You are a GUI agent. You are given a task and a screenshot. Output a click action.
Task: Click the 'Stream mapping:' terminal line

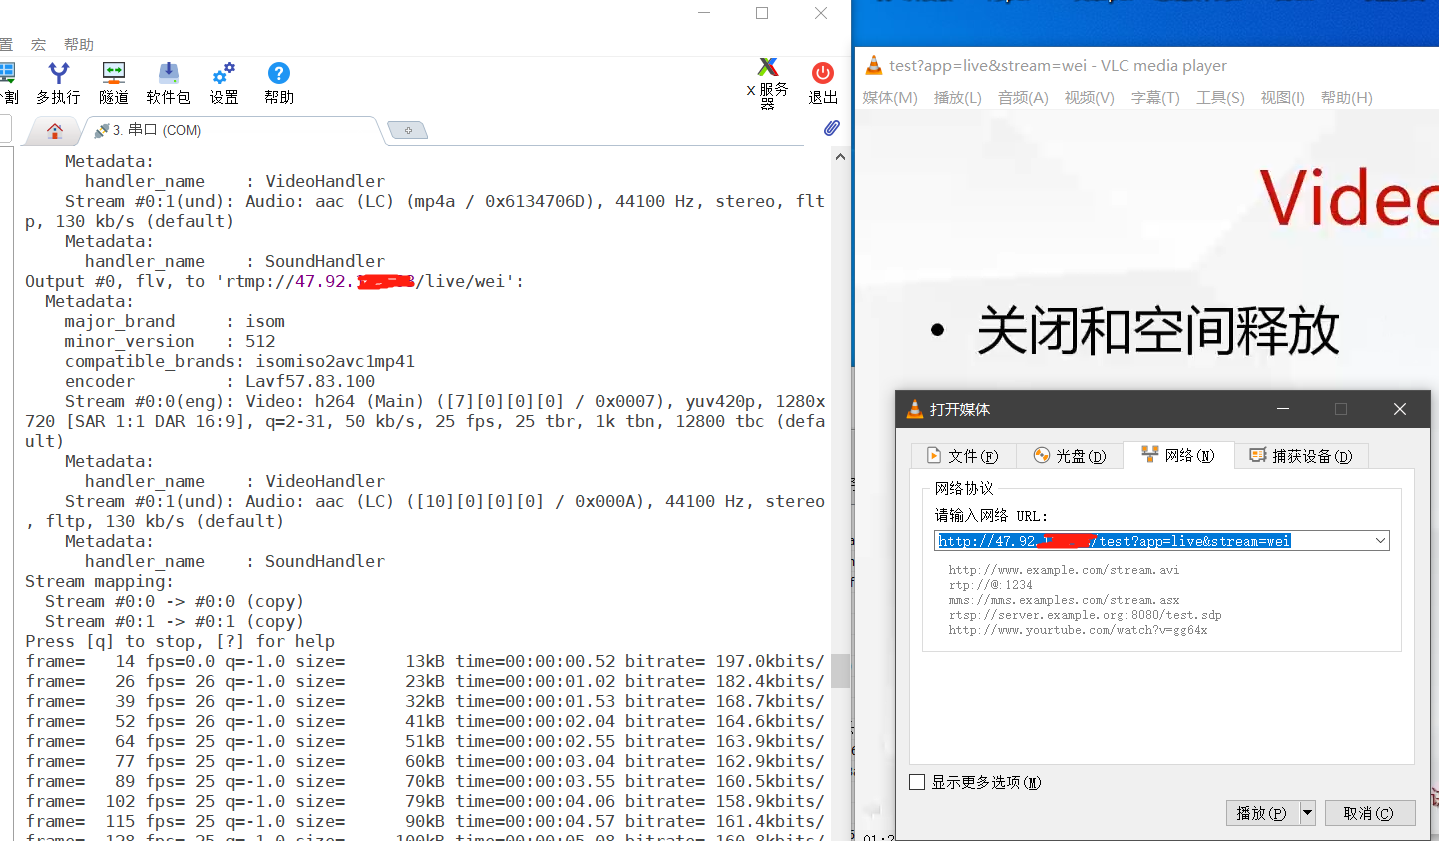[x=99, y=581]
